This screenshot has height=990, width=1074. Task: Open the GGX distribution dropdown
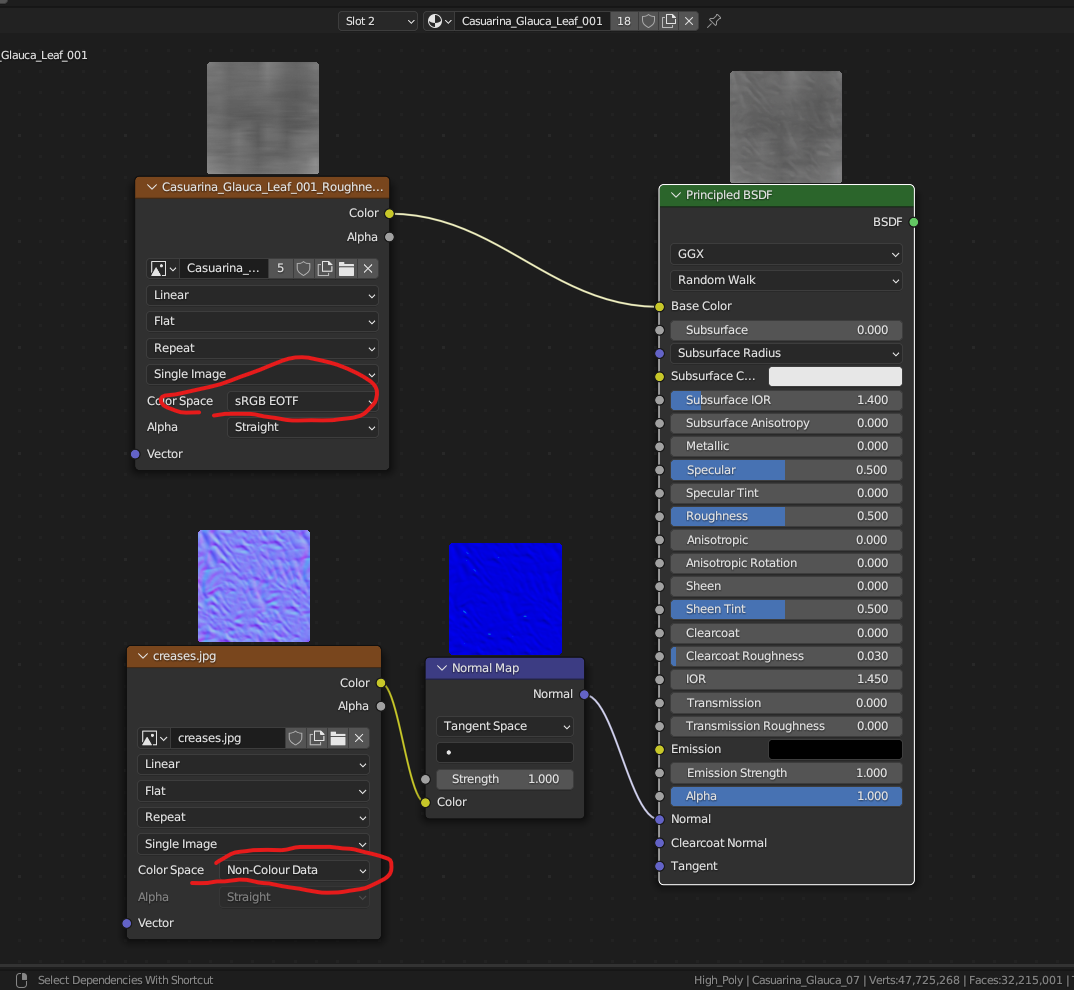(786, 254)
